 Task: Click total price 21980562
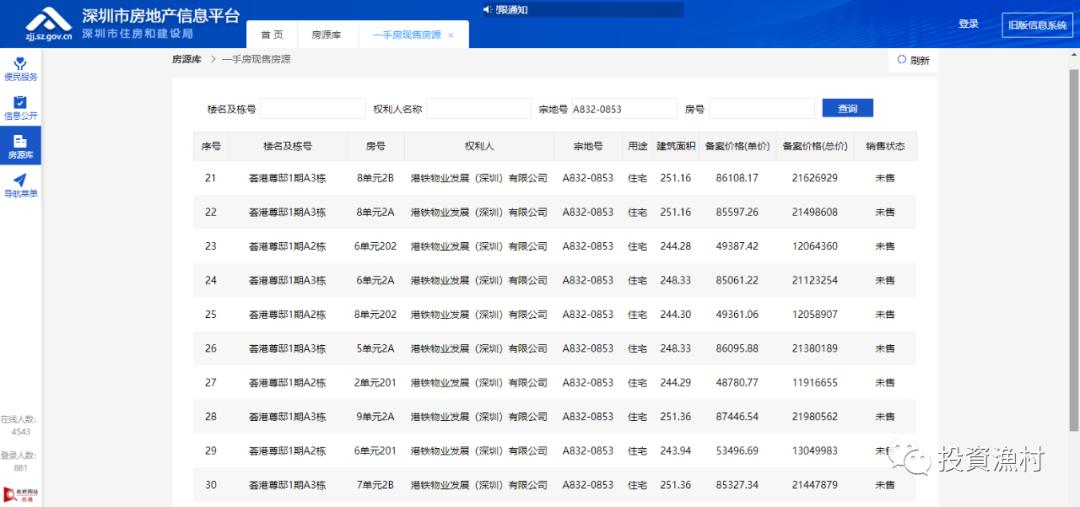point(815,417)
